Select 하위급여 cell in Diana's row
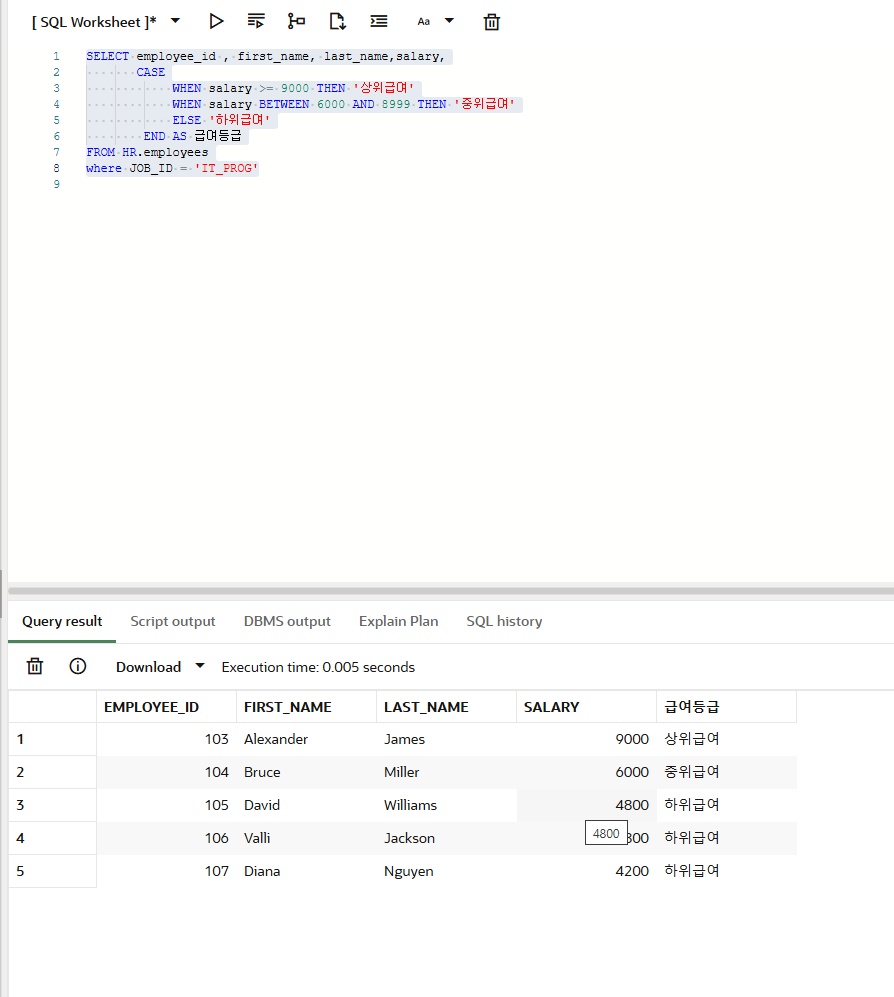 point(726,871)
